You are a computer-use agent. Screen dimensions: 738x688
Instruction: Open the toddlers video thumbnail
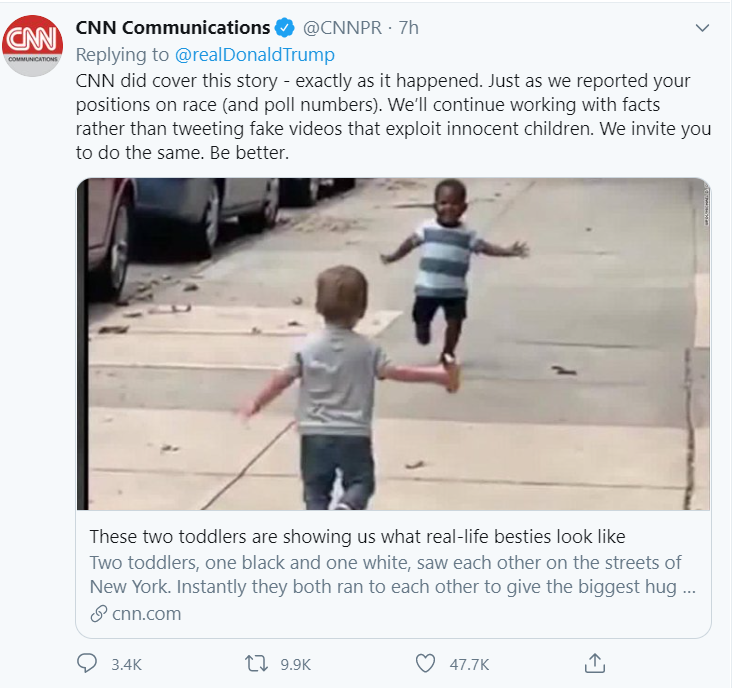(393, 343)
